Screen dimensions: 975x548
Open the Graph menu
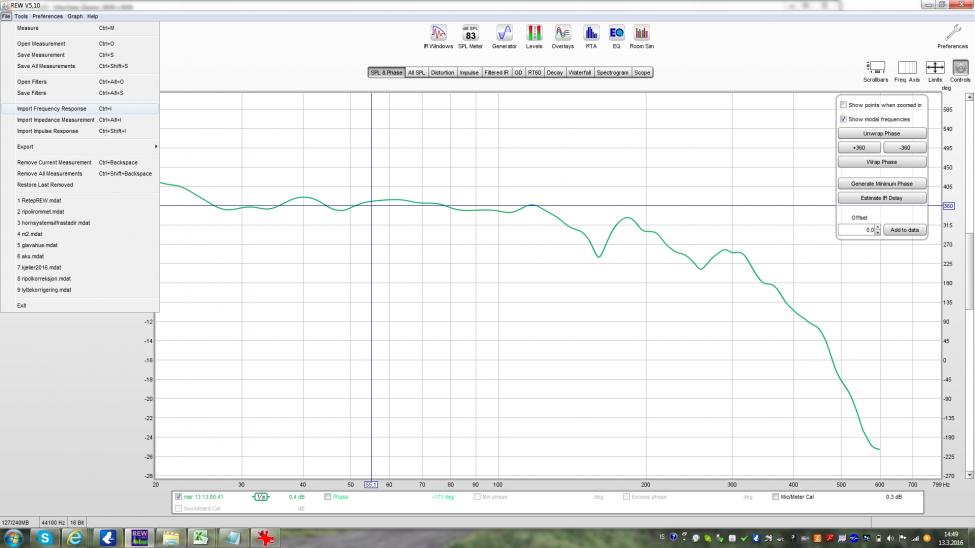(75, 16)
